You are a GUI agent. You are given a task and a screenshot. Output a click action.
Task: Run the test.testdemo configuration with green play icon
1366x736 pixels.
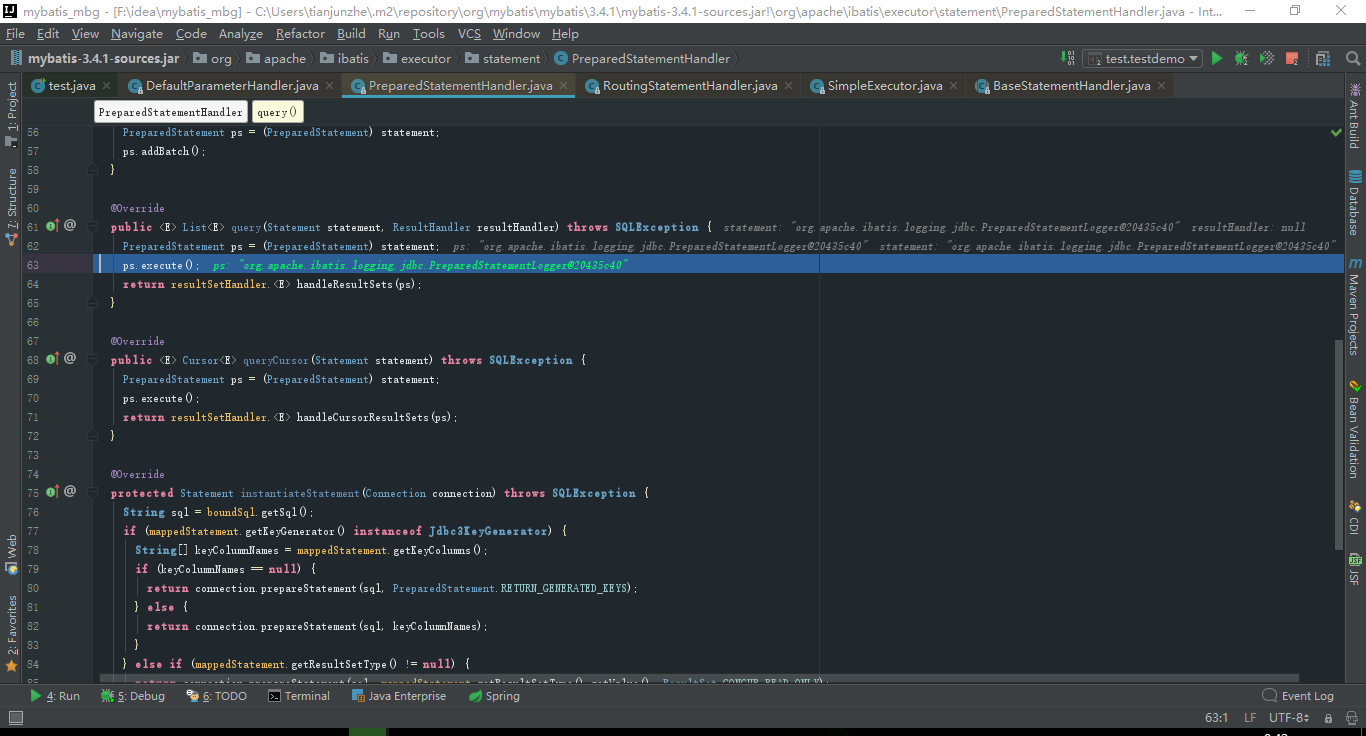pos(1216,59)
